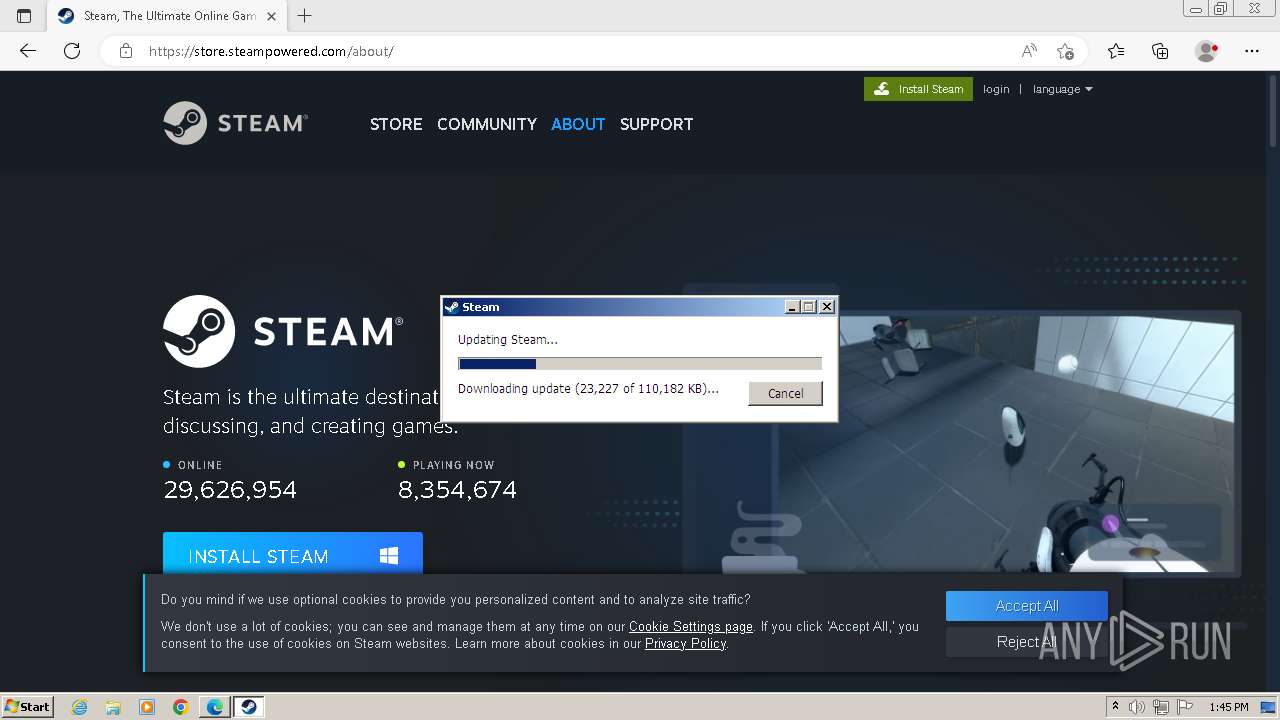Open the Windows Start menu

click(28, 706)
